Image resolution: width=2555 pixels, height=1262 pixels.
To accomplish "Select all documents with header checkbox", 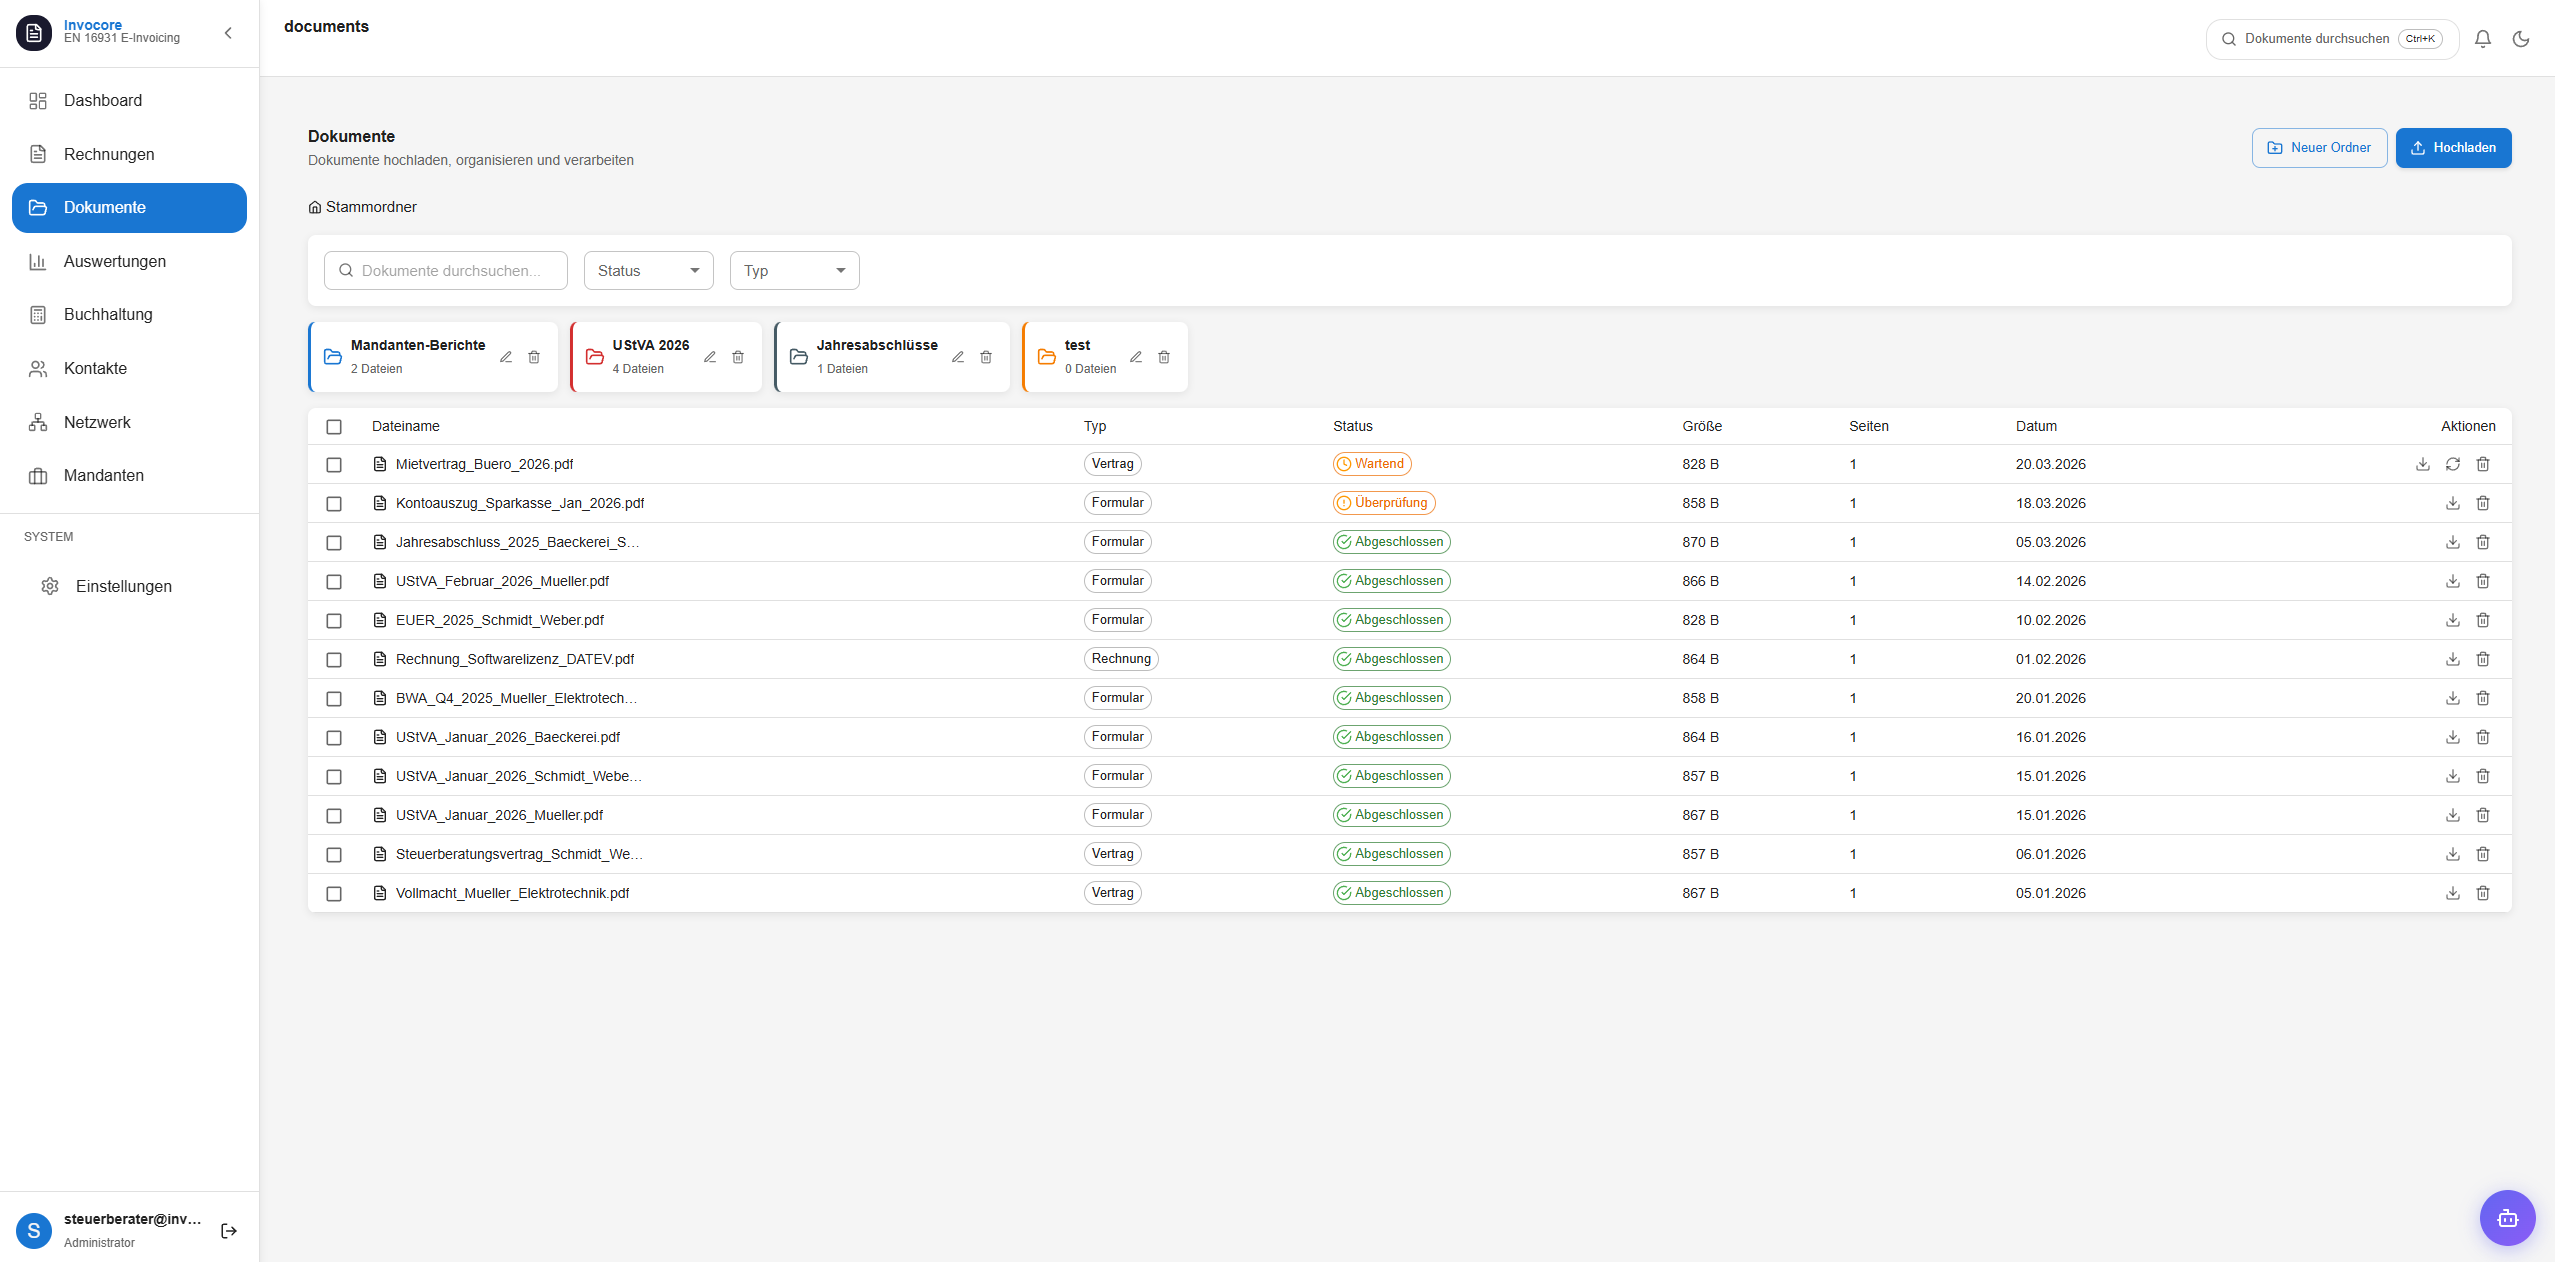I will click(x=334, y=427).
